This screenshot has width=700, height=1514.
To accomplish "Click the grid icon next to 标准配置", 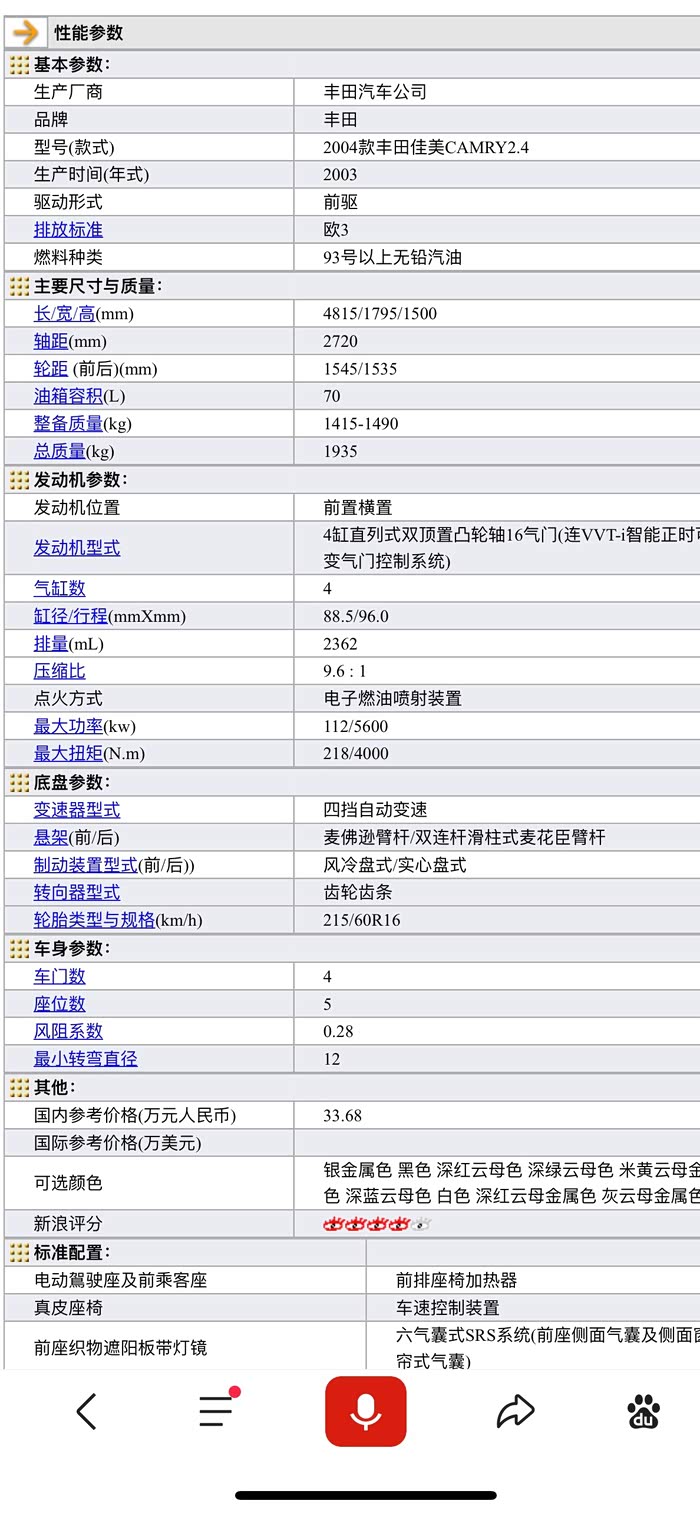I will tap(19, 1253).
